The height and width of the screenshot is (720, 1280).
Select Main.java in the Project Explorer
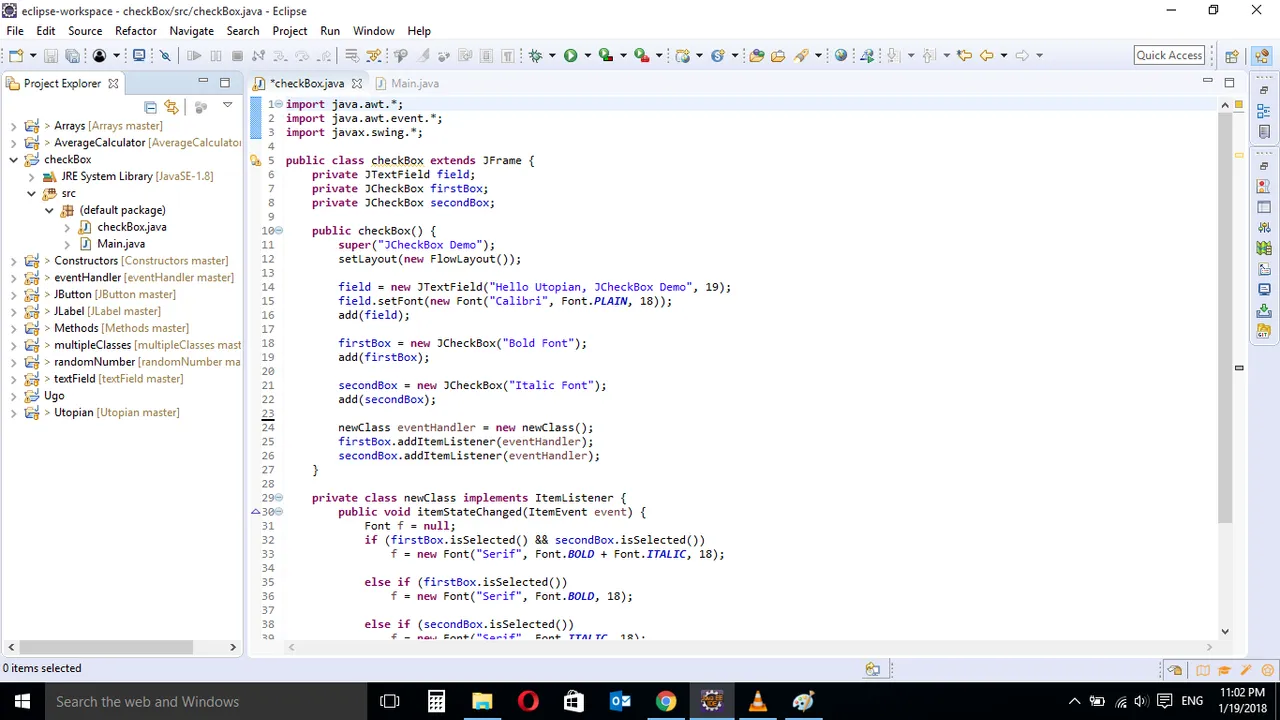pos(120,244)
